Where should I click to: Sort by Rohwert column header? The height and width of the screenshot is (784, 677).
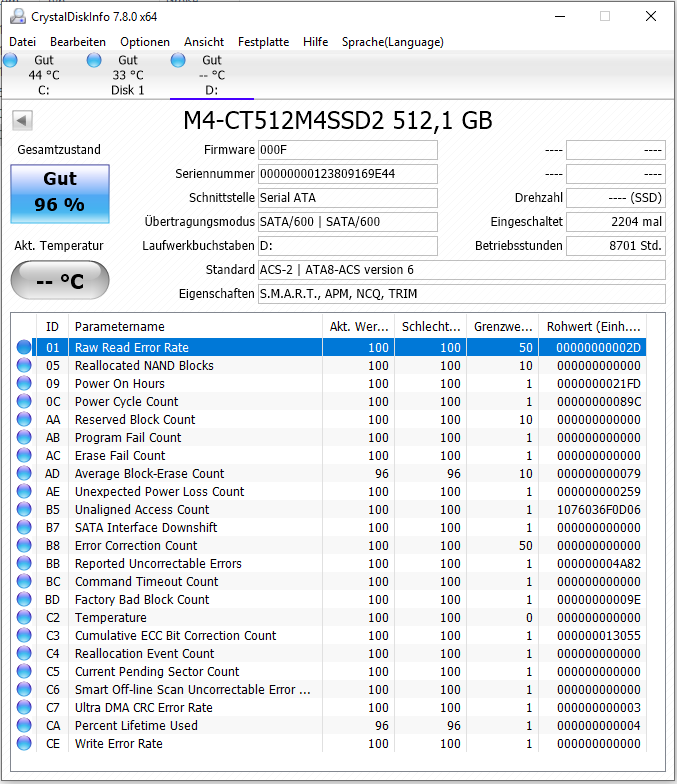[x=592, y=326]
